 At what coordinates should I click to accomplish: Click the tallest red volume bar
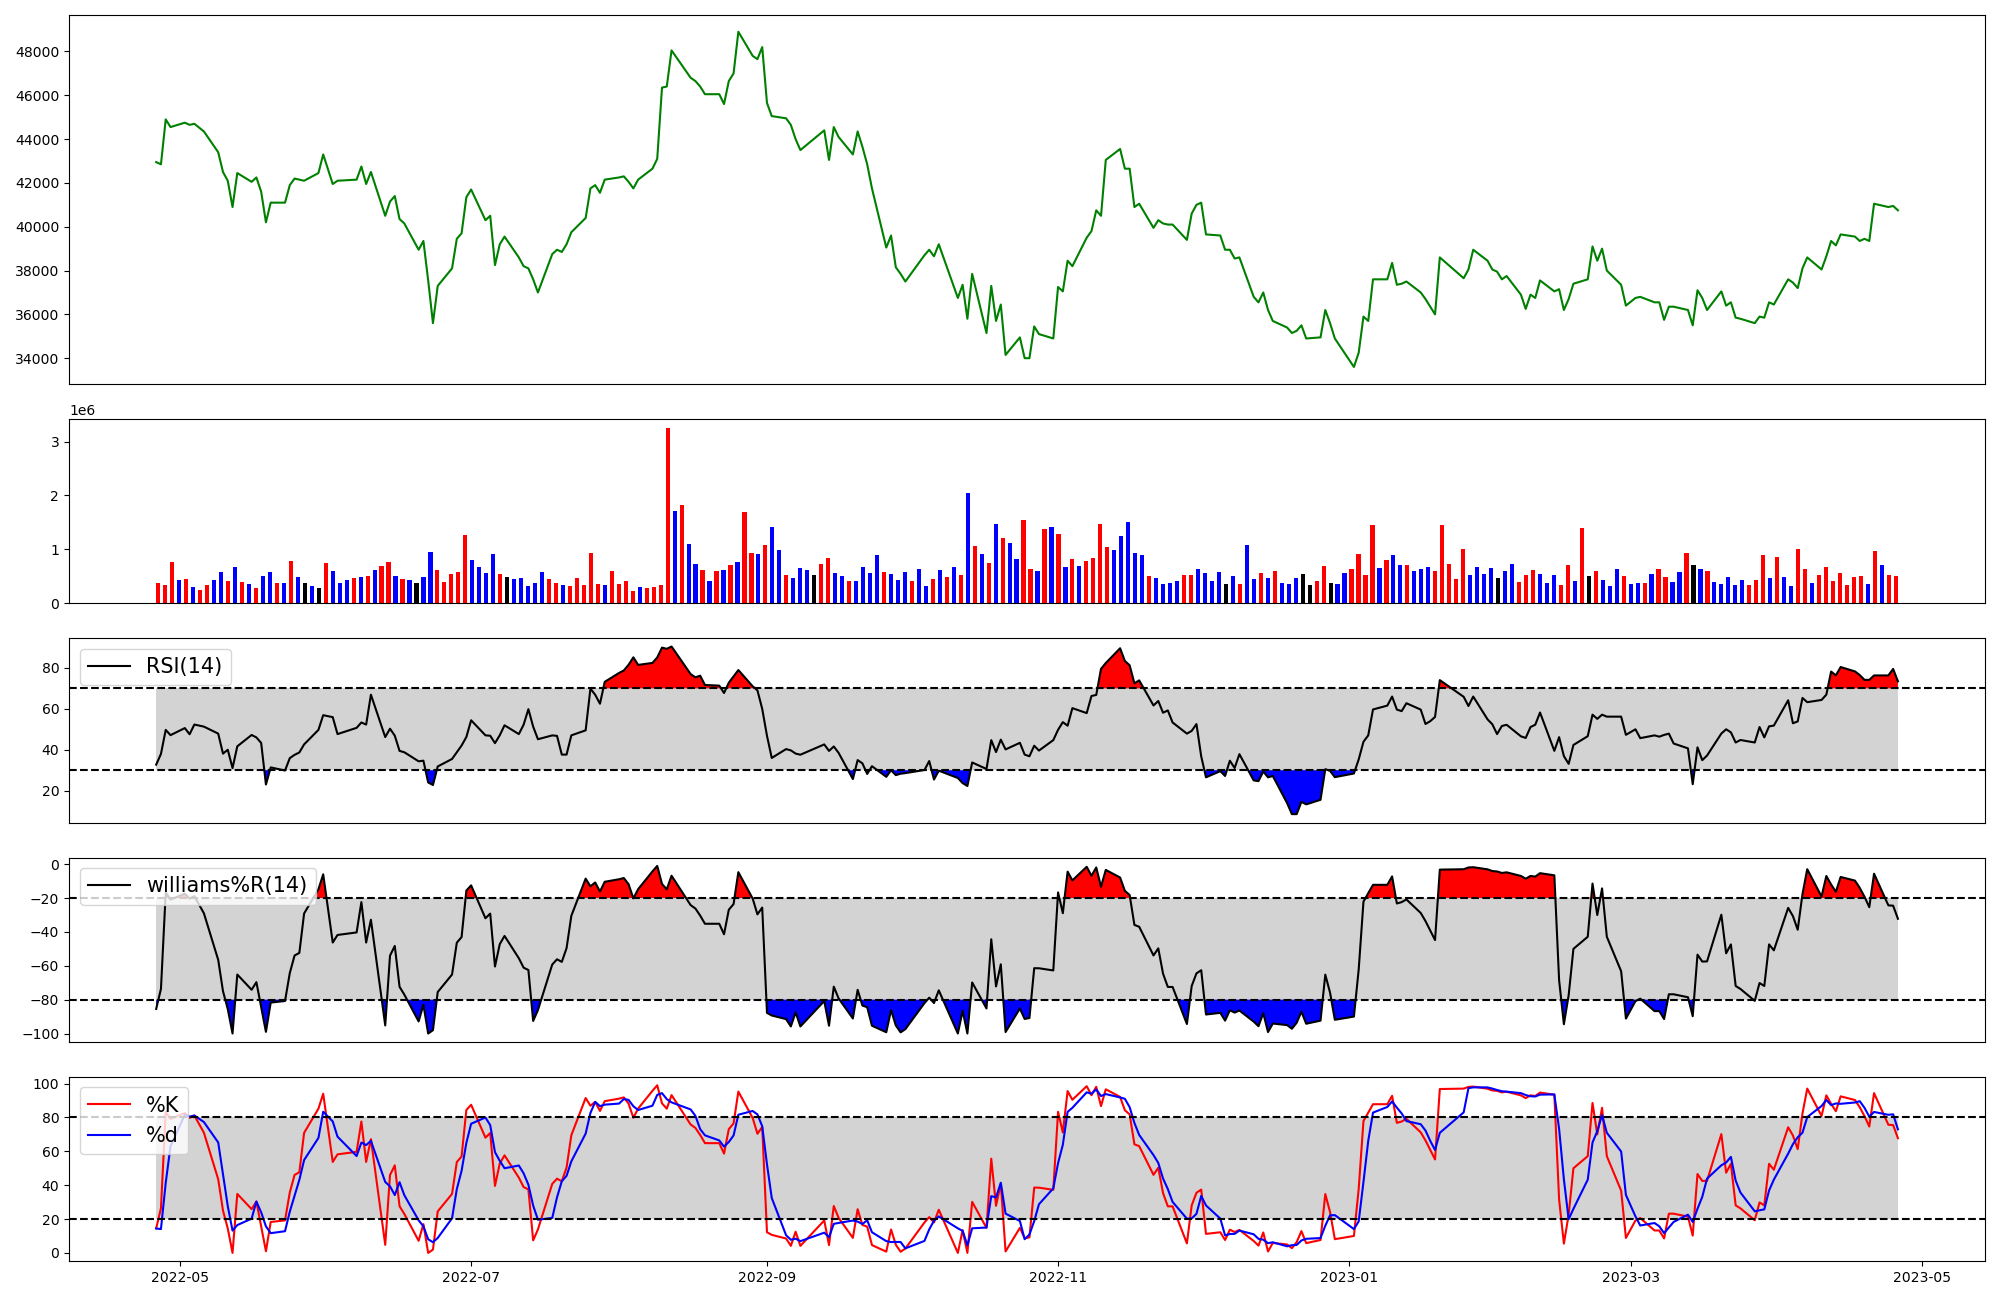pos(668,515)
